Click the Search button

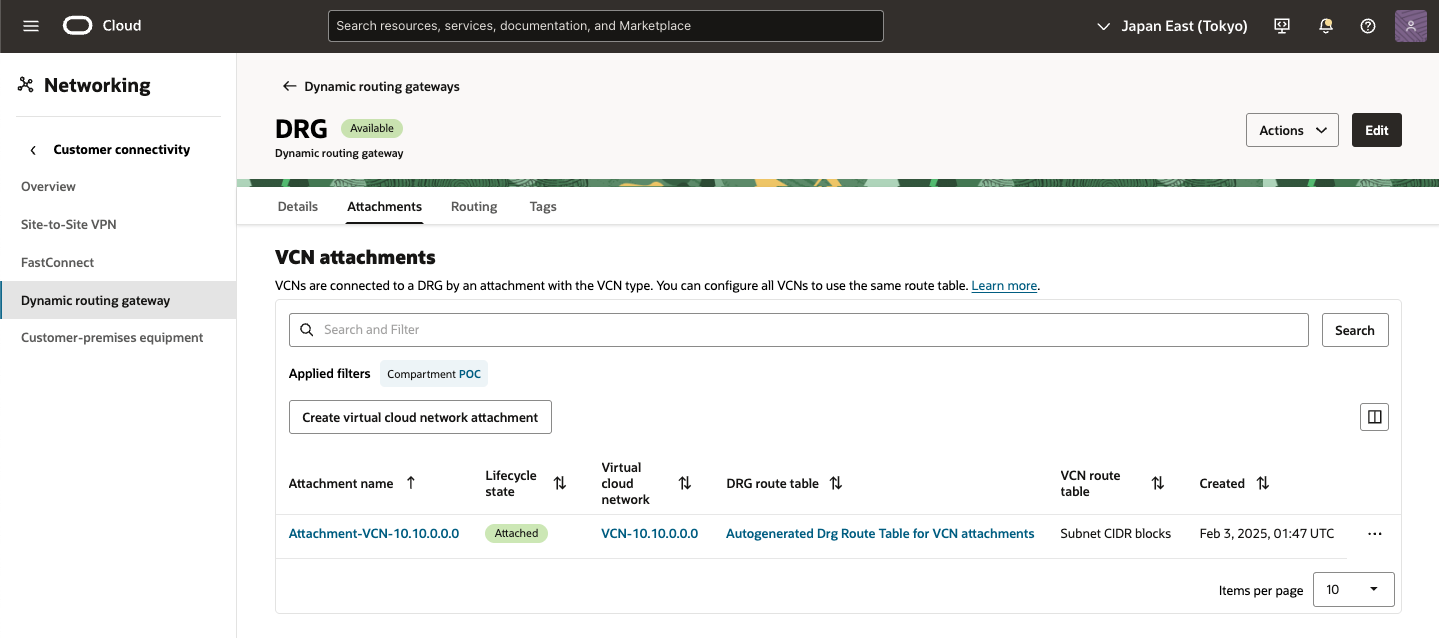[1355, 330]
